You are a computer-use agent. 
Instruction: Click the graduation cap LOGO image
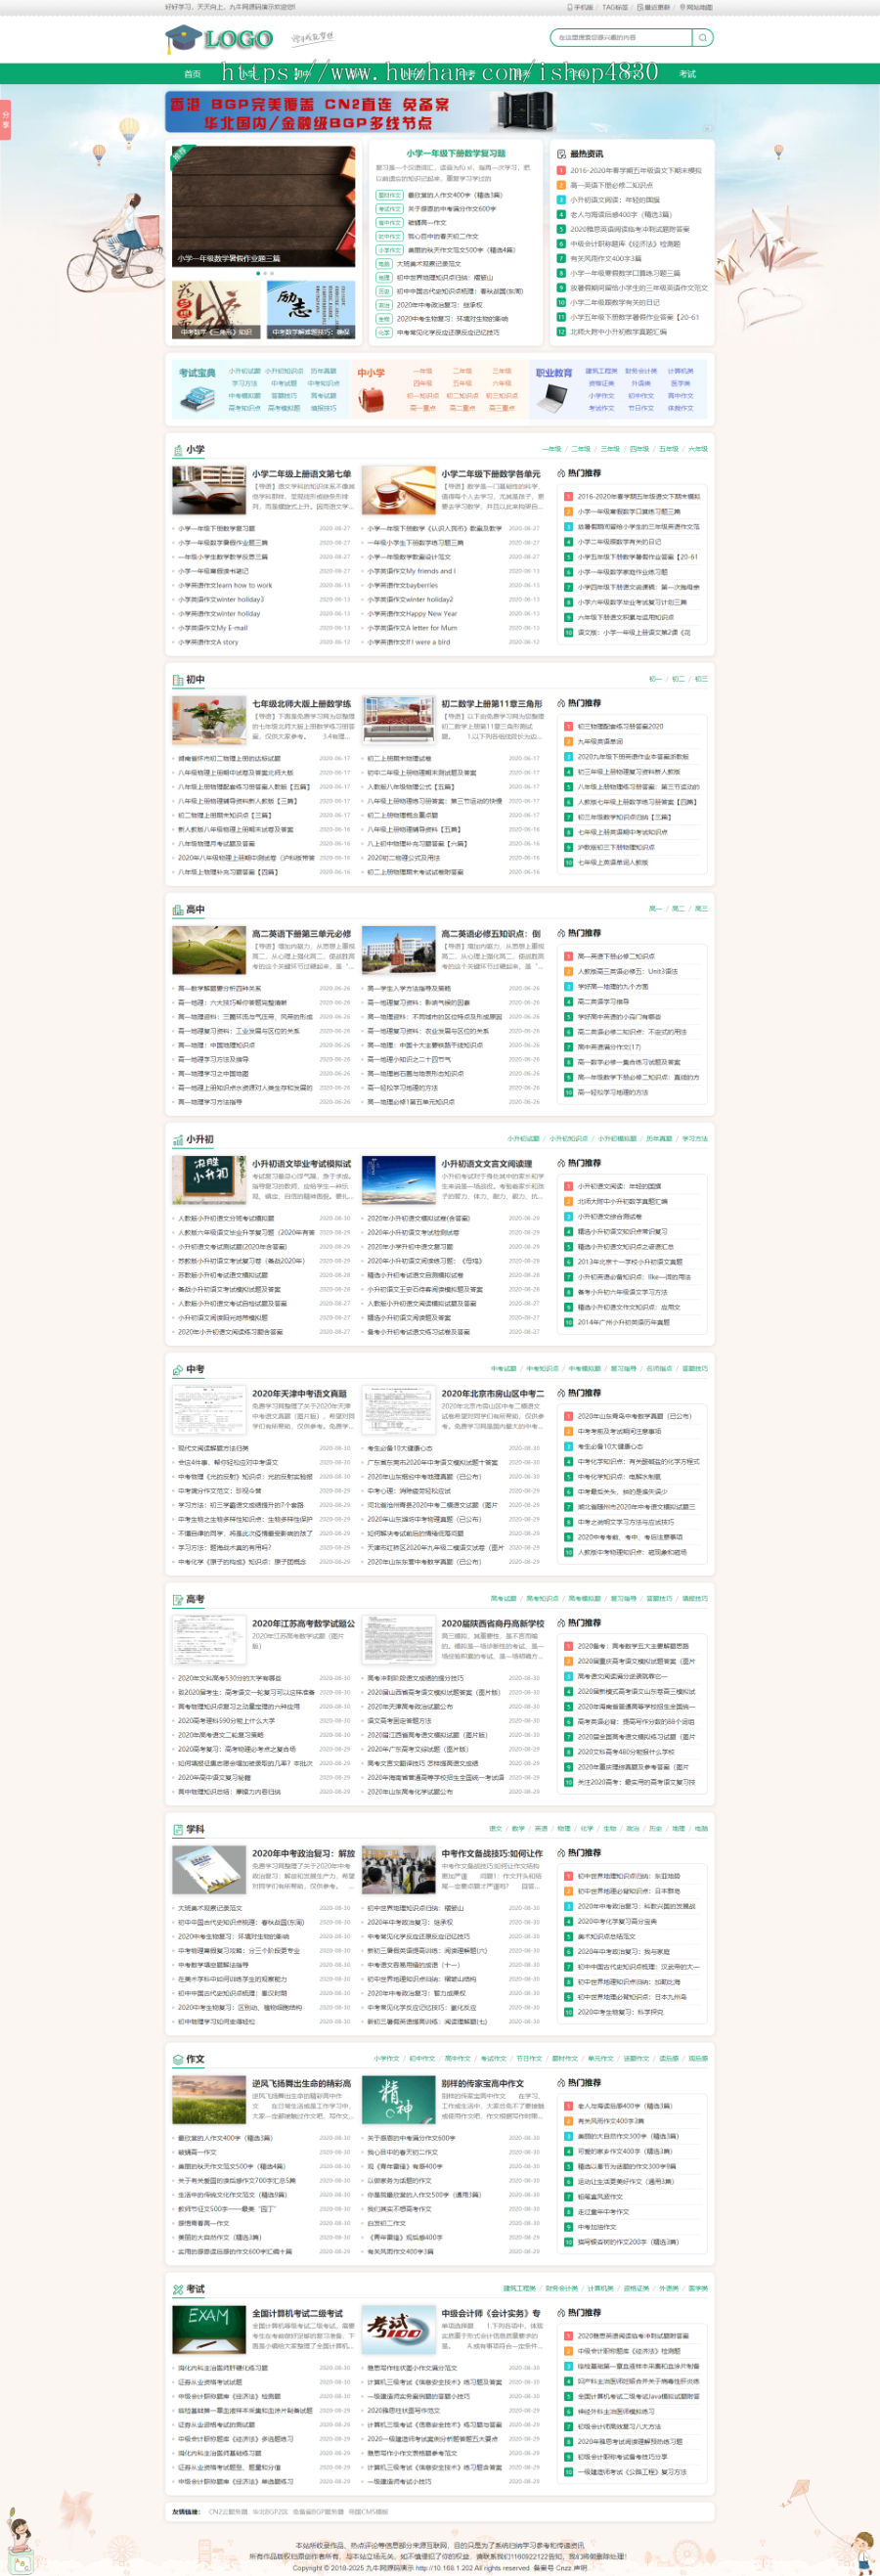(219, 39)
